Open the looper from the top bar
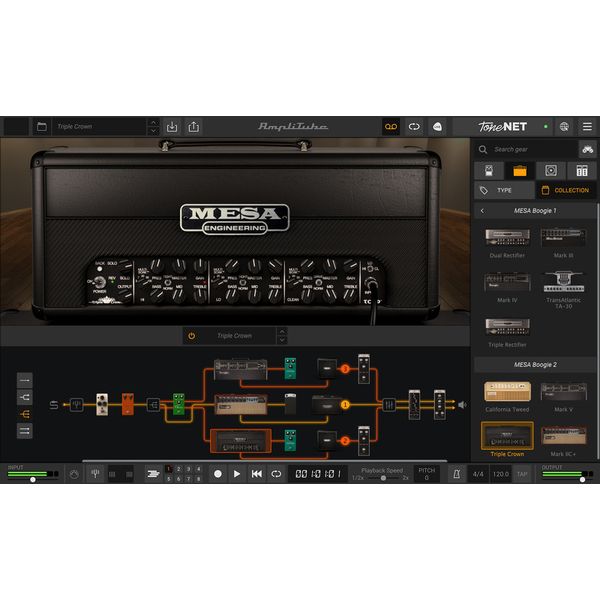Image resolution: width=600 pixels, height=600 pixels. pyautogui.click(x=414, y=127)
